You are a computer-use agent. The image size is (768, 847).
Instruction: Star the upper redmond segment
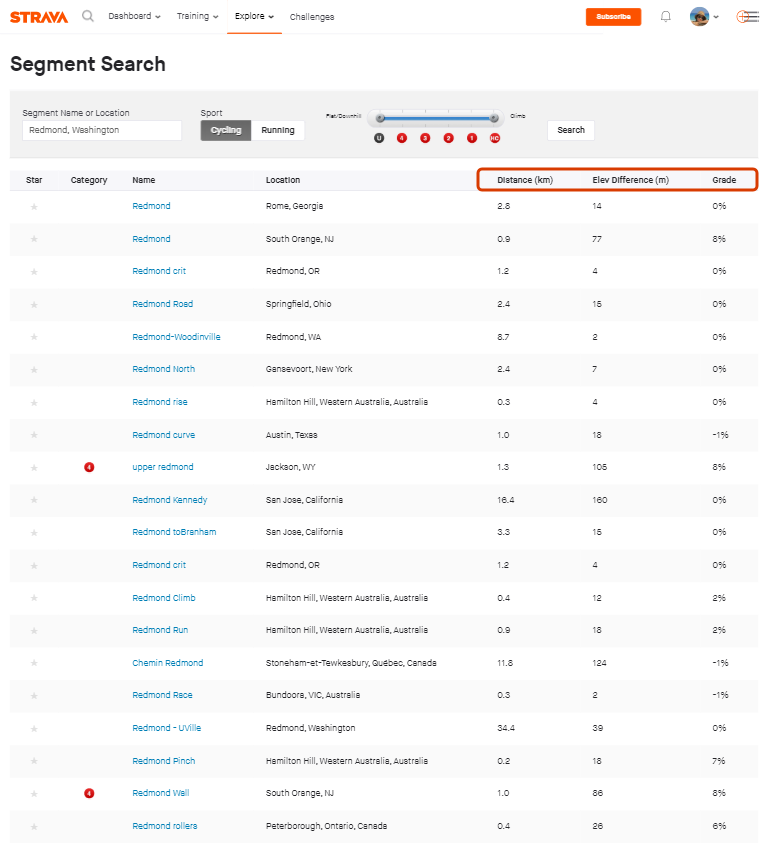[34, 468]
